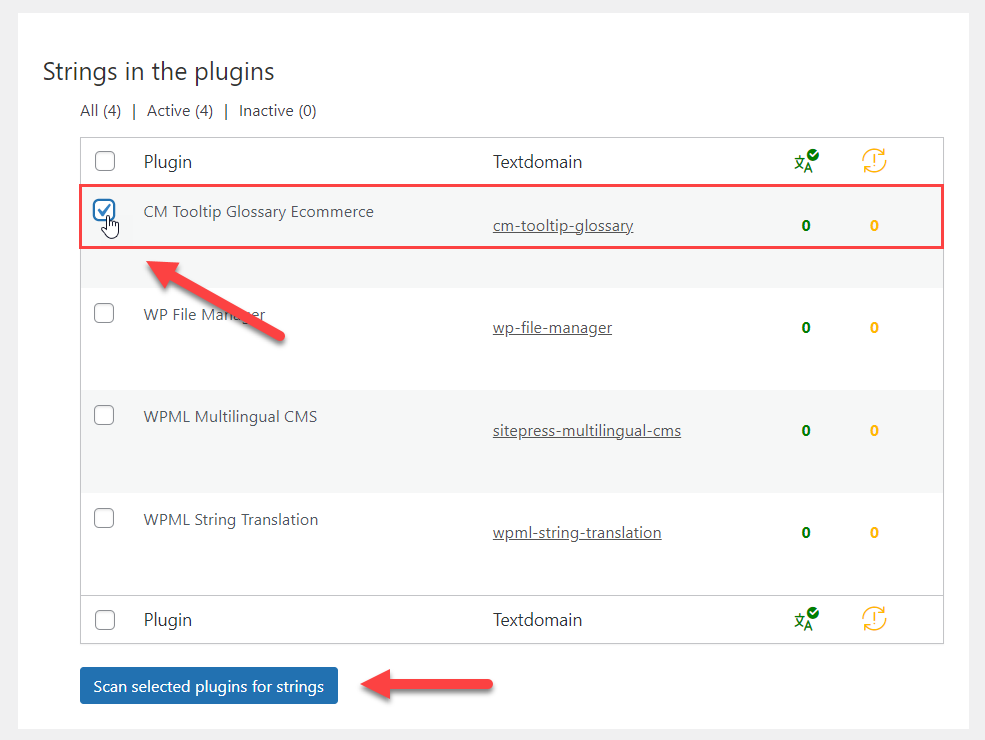Toggle the select-all checkbox in bottom footer
The width and height of the screenshot is (985, 740).
point(105,620)
